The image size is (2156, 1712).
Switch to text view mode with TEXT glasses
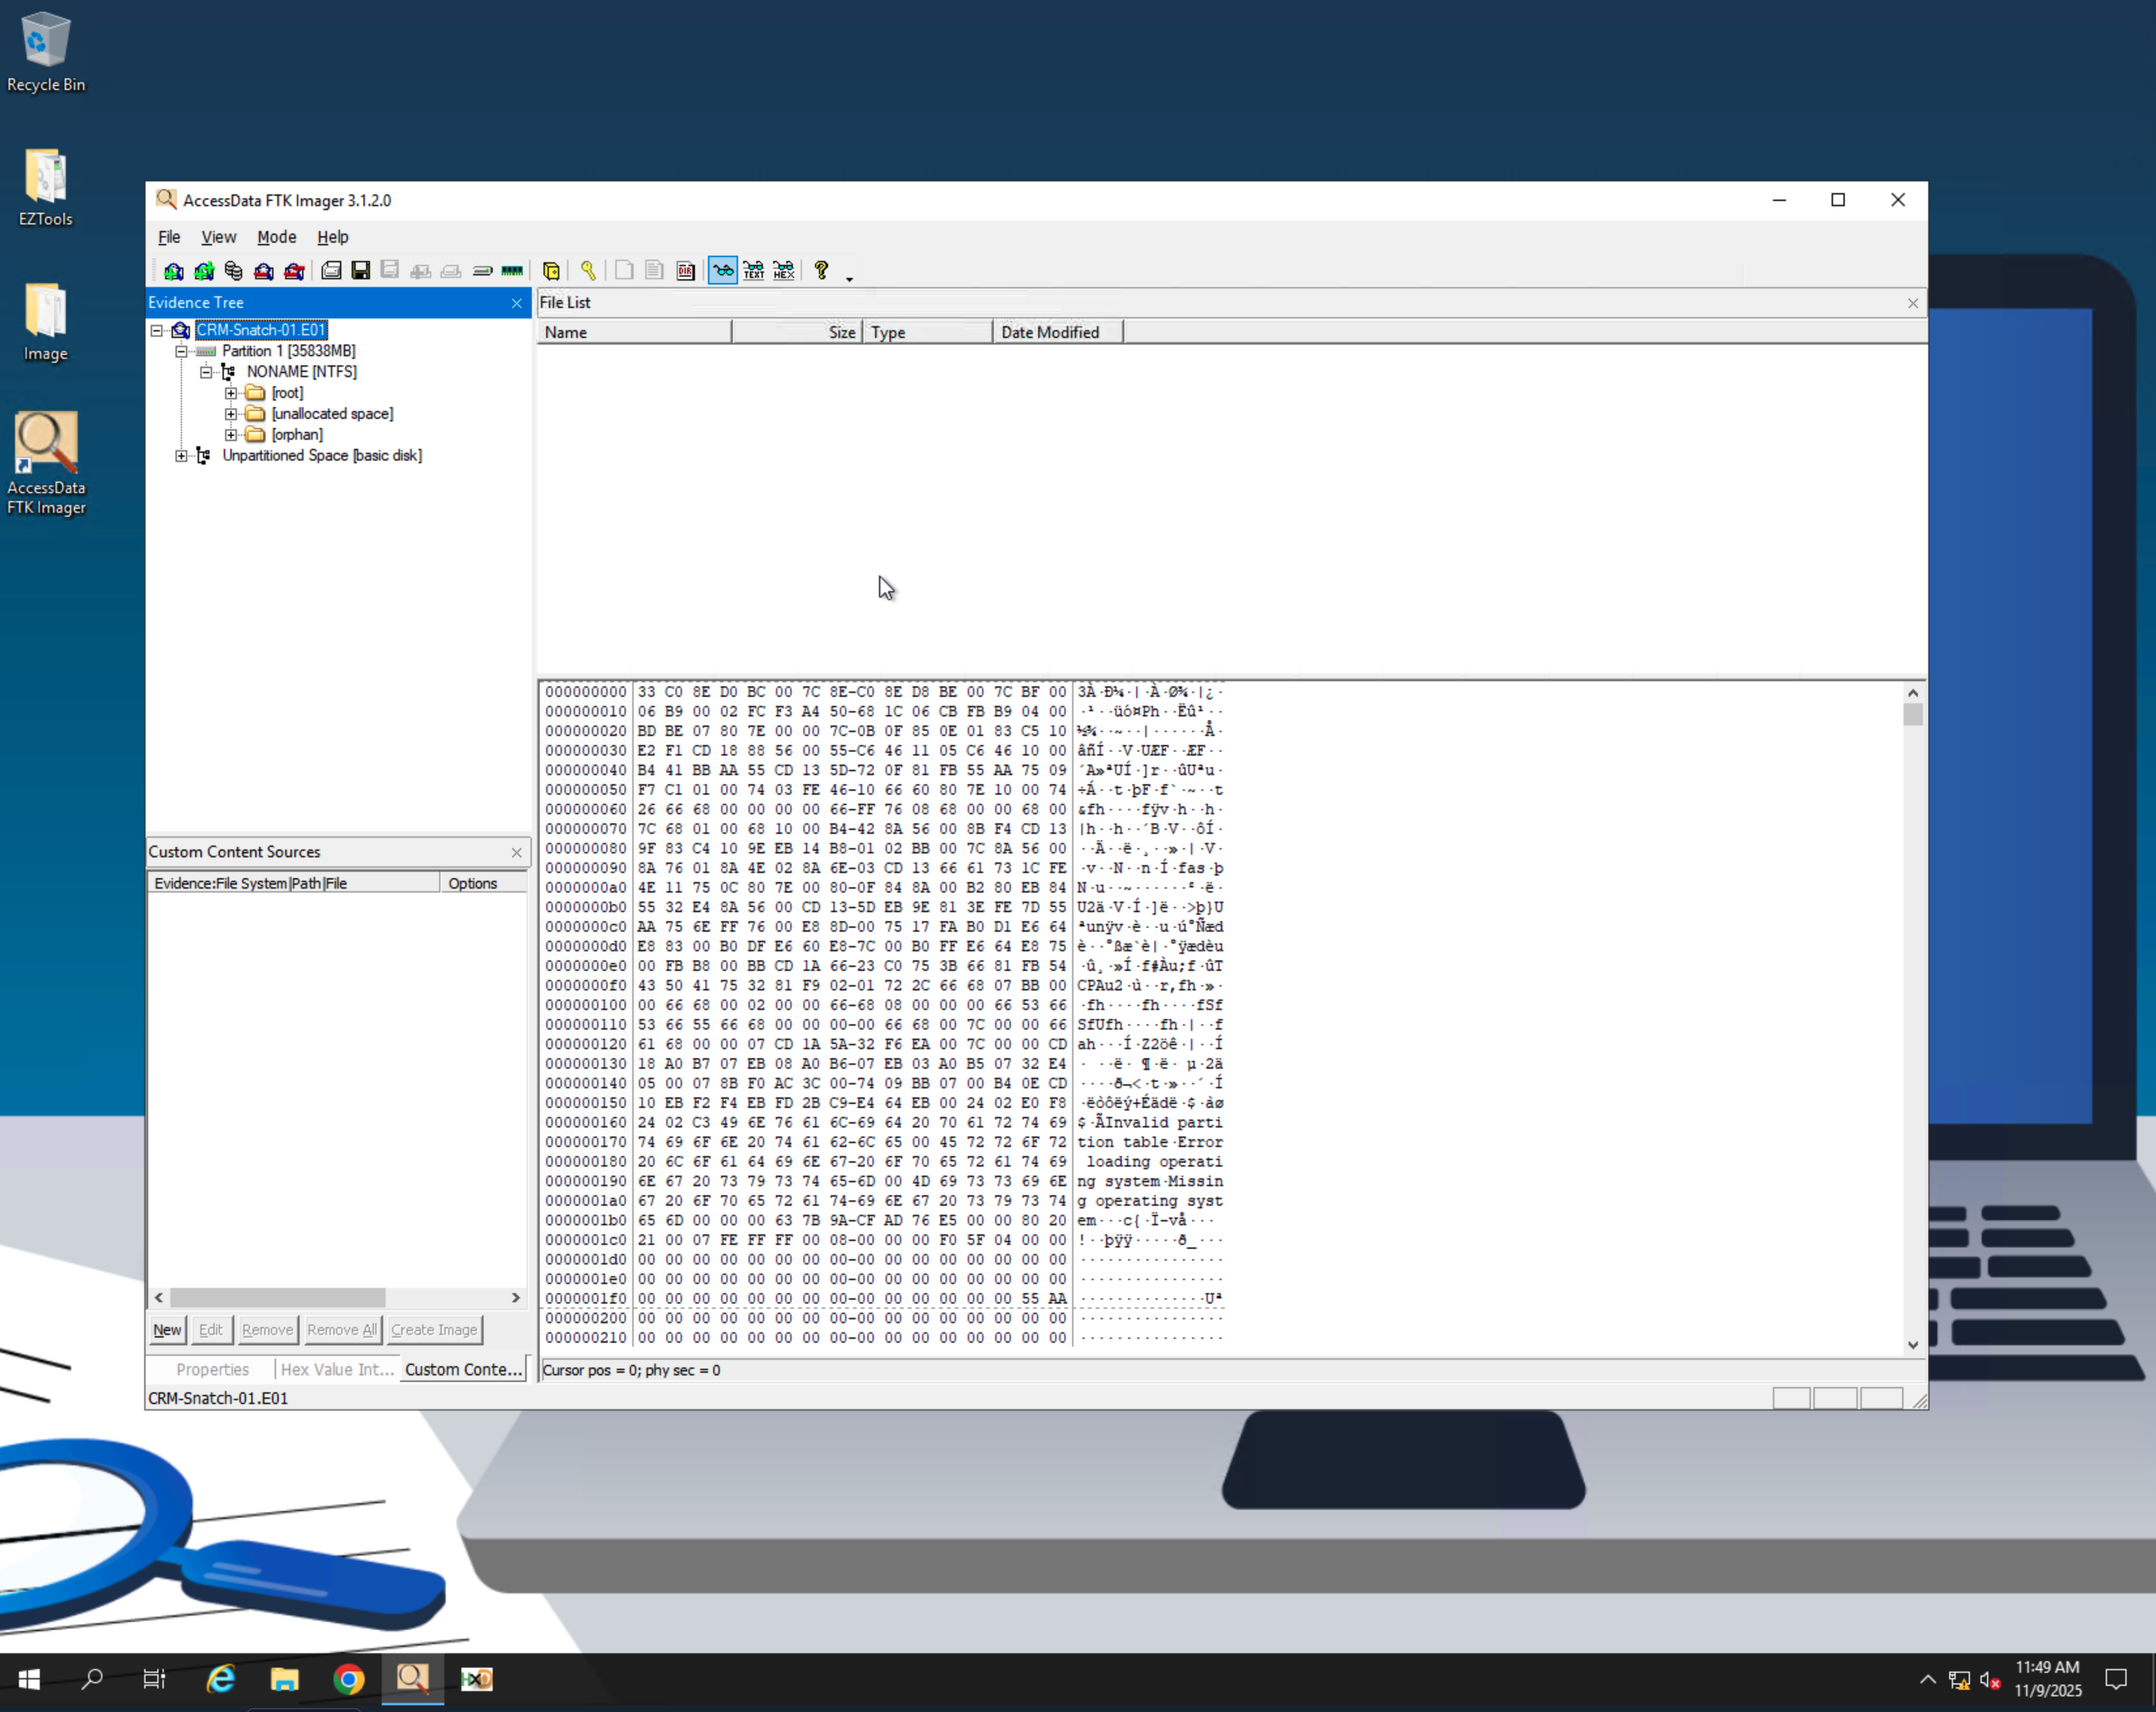coord(753,270)
